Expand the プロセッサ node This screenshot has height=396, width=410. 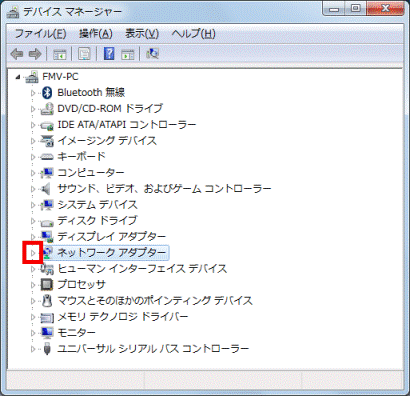(33, 285)
